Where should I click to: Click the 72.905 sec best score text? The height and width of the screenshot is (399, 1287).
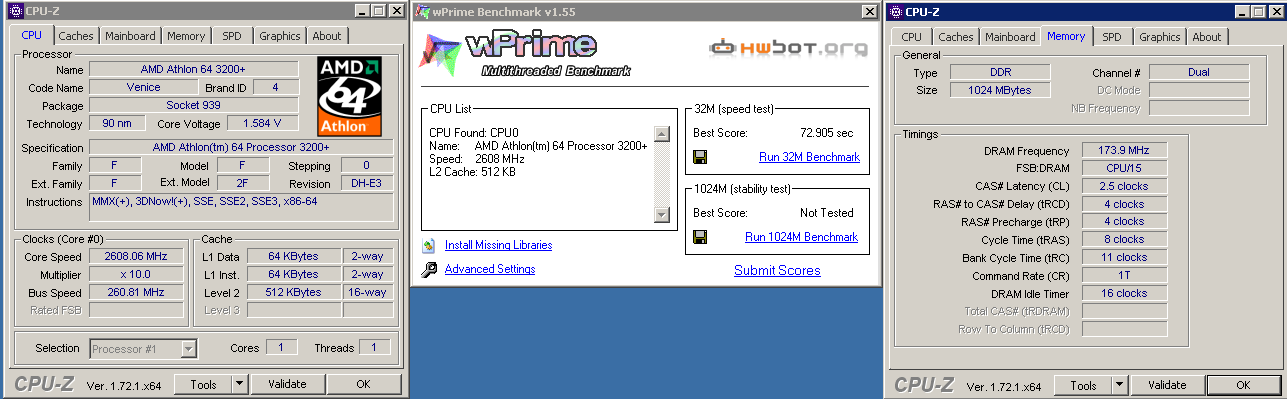point(825,132)
